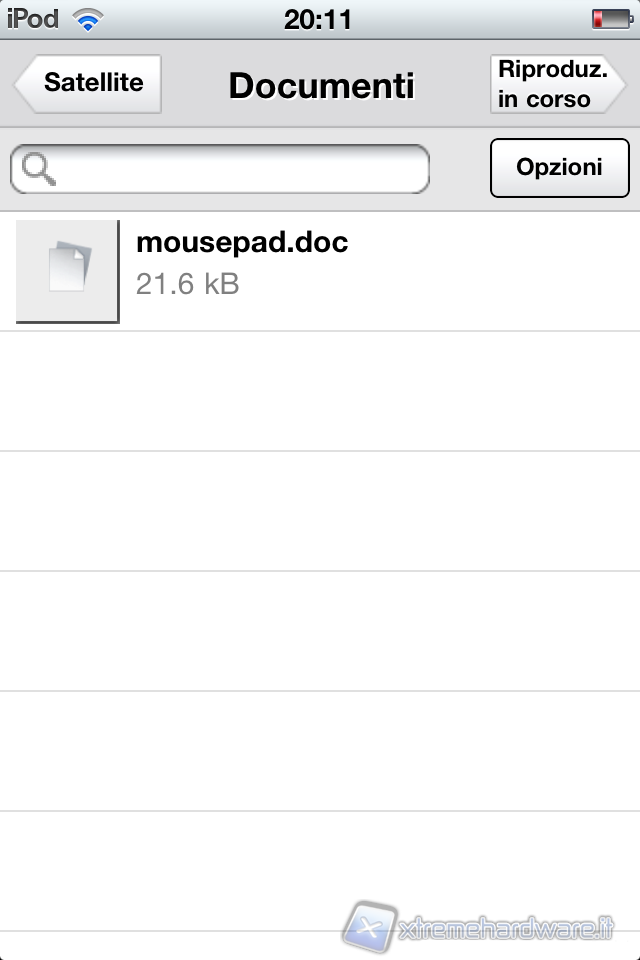Tap the 20:11 clock in status bar

pos(318,20)
